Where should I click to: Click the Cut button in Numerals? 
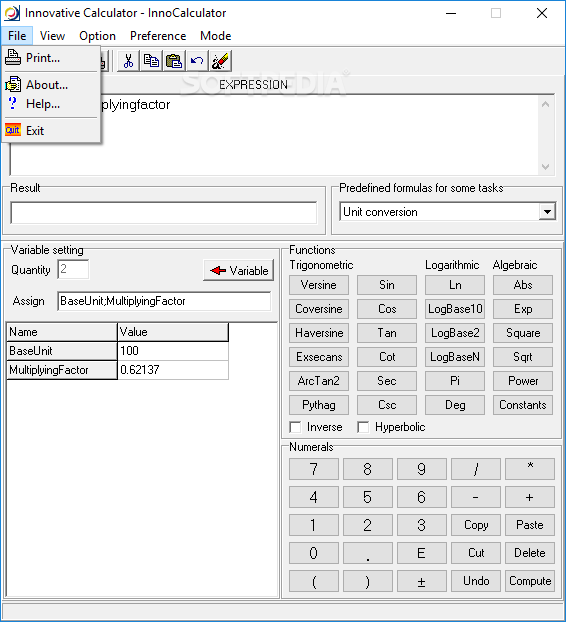[476, 553]
